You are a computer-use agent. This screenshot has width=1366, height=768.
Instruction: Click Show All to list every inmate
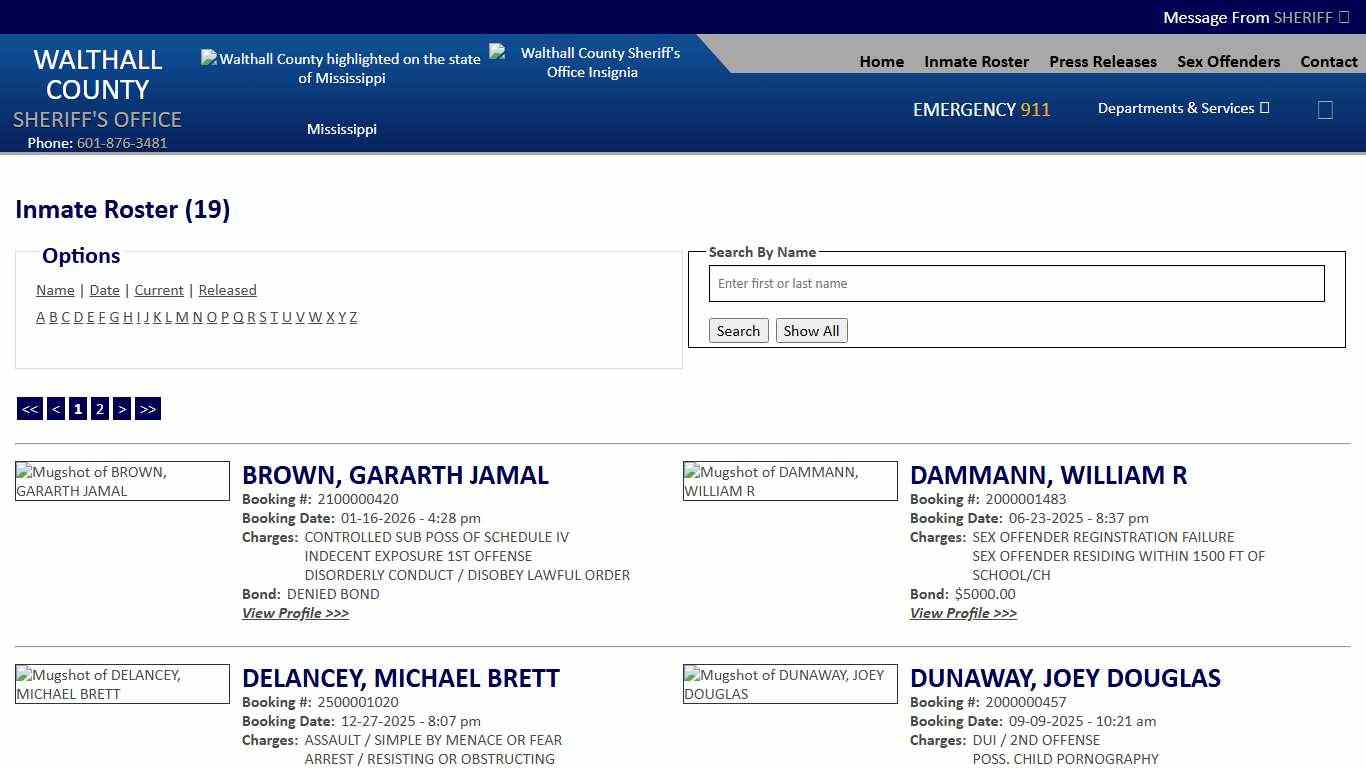[x=811, y=330]
